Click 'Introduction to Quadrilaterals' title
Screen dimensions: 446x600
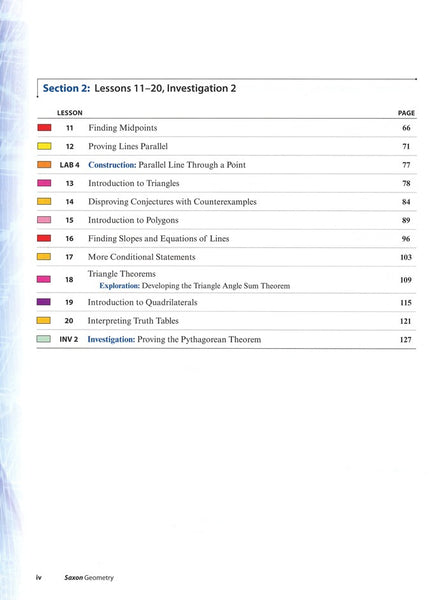tap(143, 302)
